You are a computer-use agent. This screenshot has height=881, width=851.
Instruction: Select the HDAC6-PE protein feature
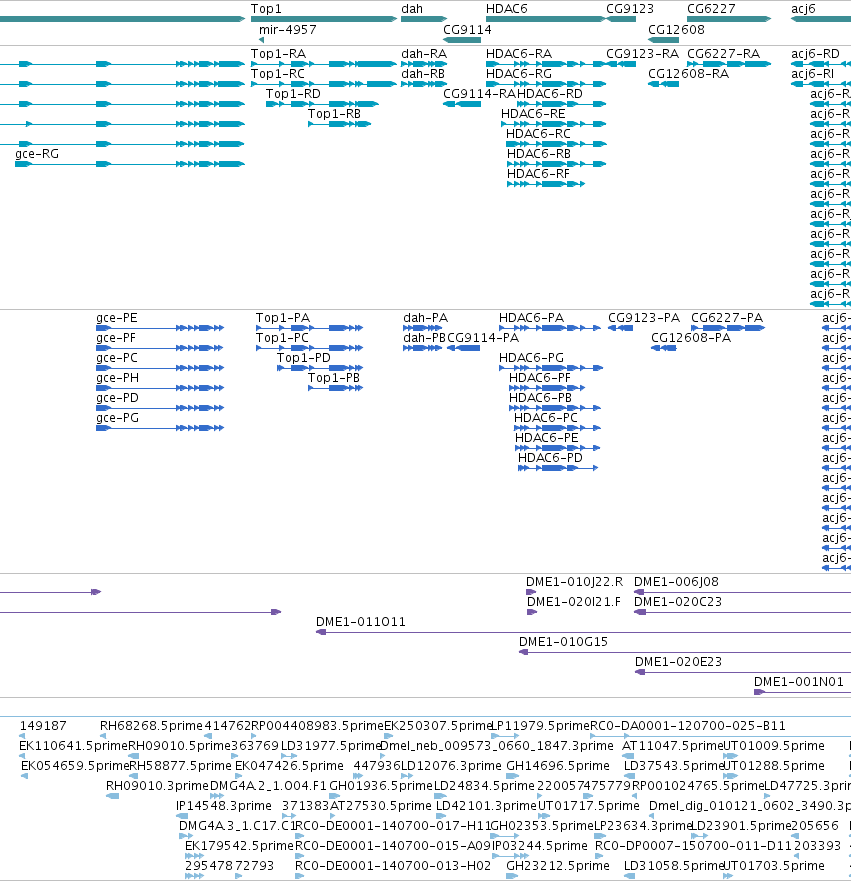point(558,448)
